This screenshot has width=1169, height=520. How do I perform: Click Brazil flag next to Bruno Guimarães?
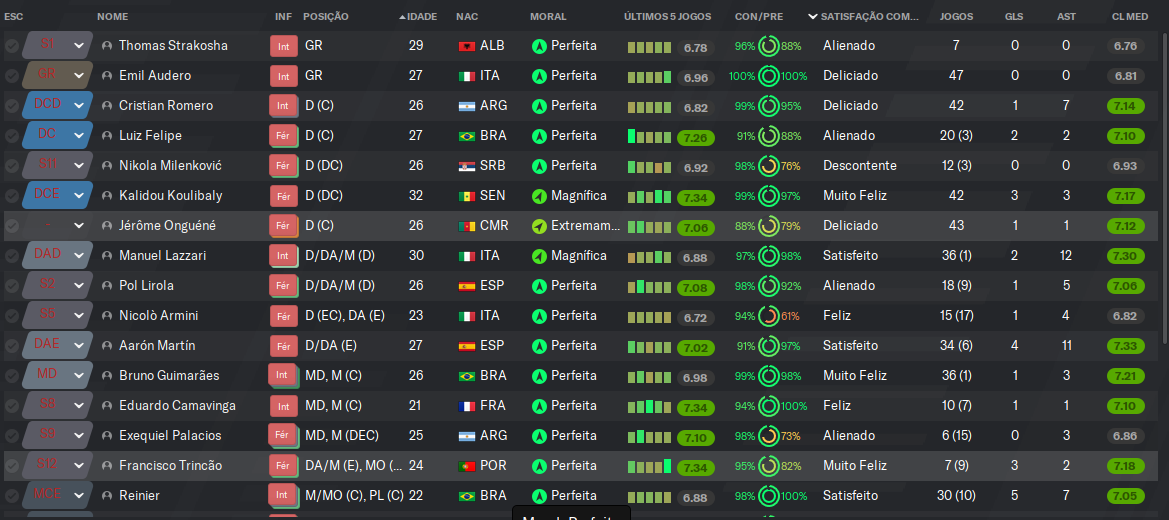point(467,376)
